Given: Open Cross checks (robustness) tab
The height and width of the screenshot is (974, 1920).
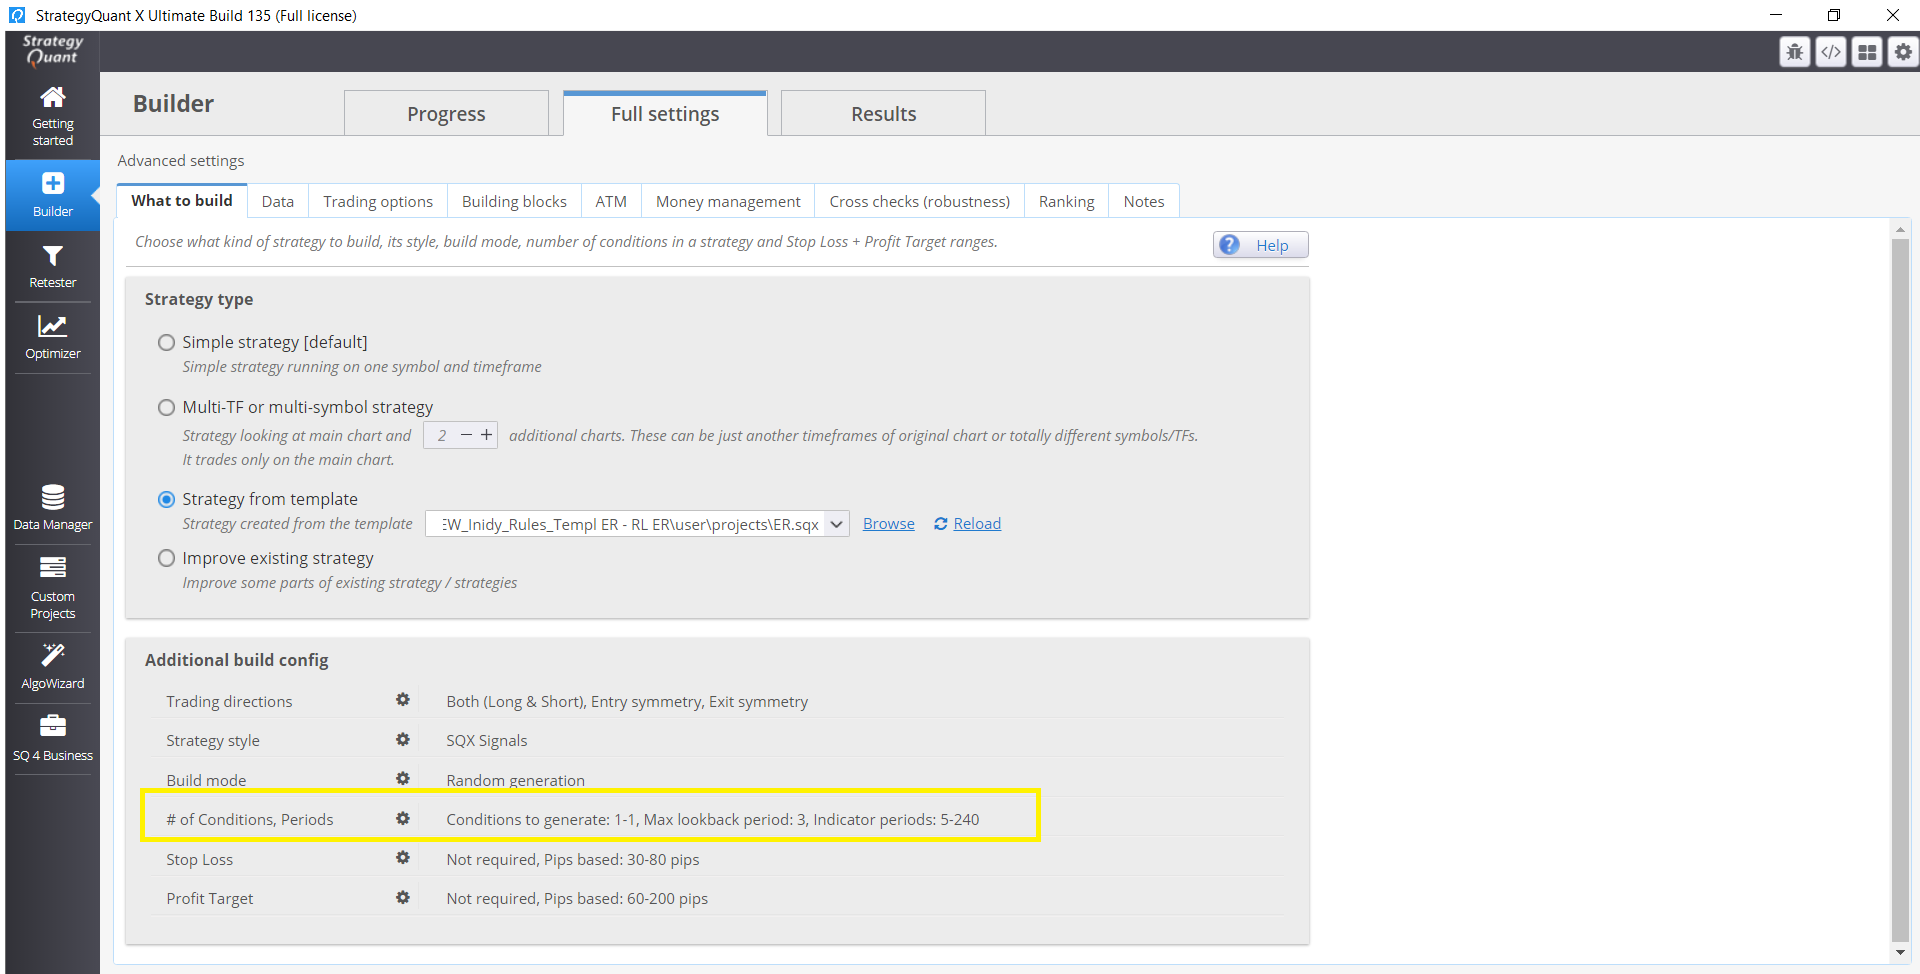Looking at the screenshot, I should tap(919, 201).
